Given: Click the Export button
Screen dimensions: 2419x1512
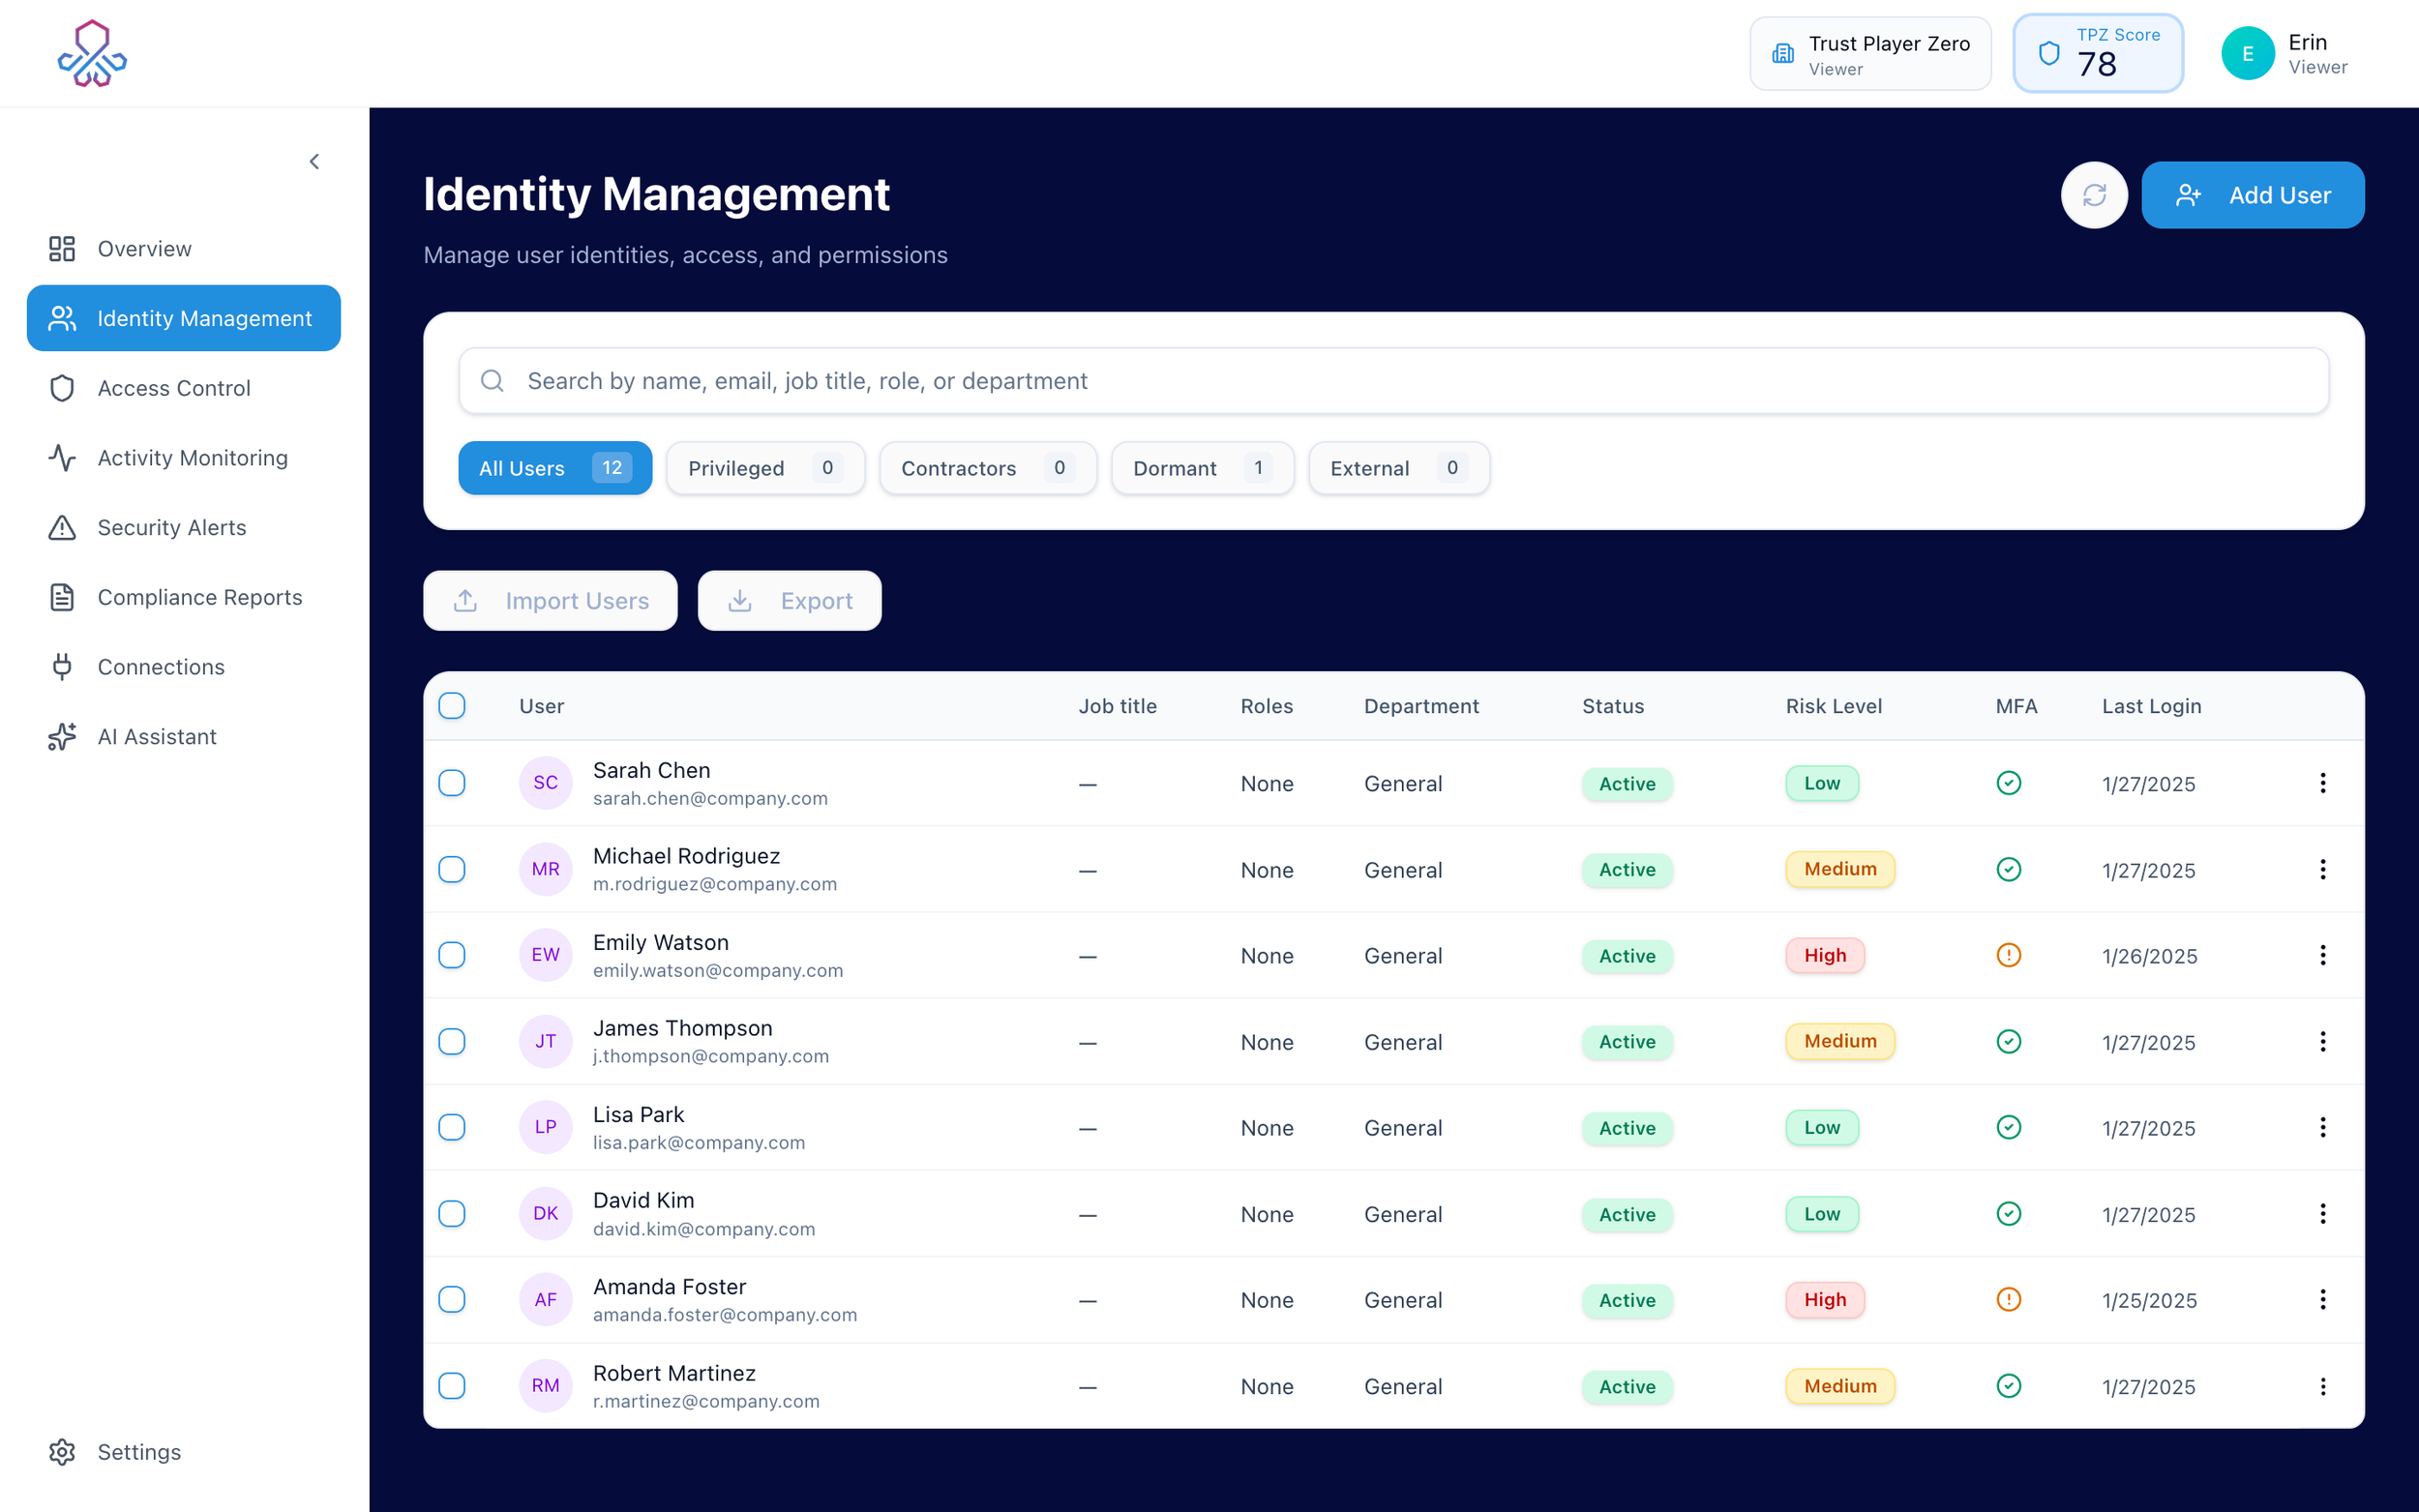Looking at the screenshot, I should (789, 601).
